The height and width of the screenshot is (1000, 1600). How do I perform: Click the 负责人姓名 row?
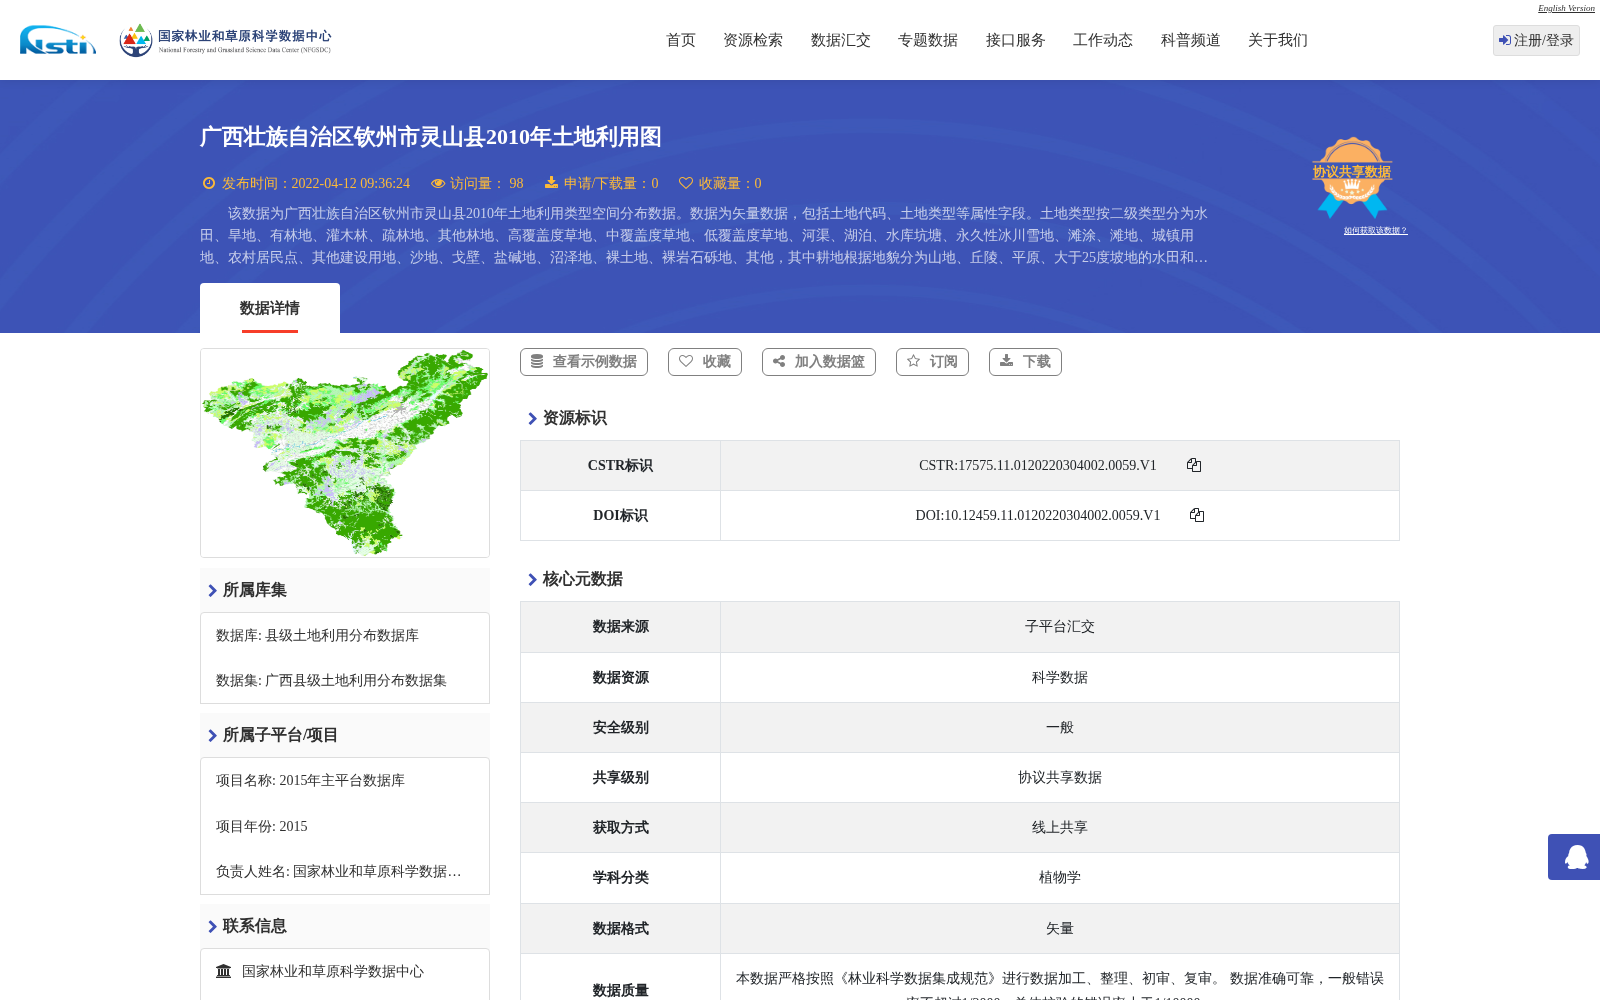tap(339, 872)
